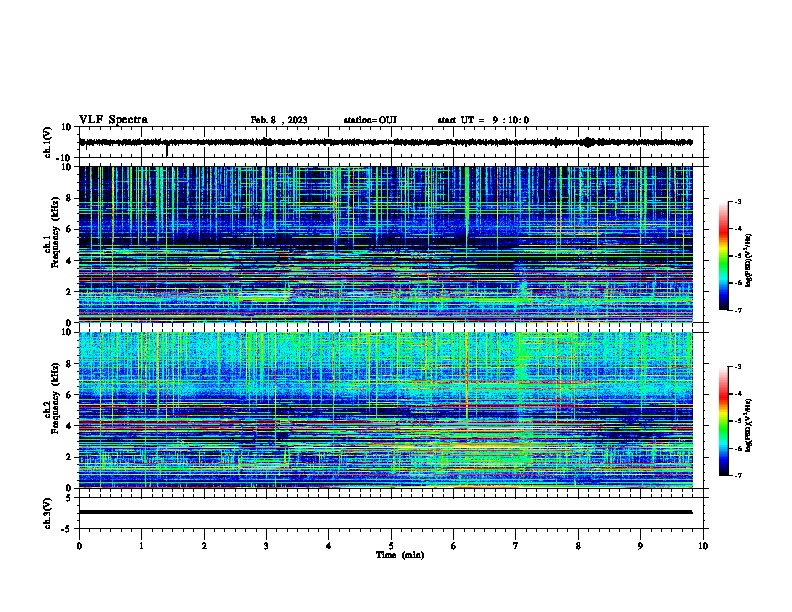792x612 pixels.
Task: Click the ch.1 colour bar label "log(PSD)(V²/Hz)"
Action: 748,260
